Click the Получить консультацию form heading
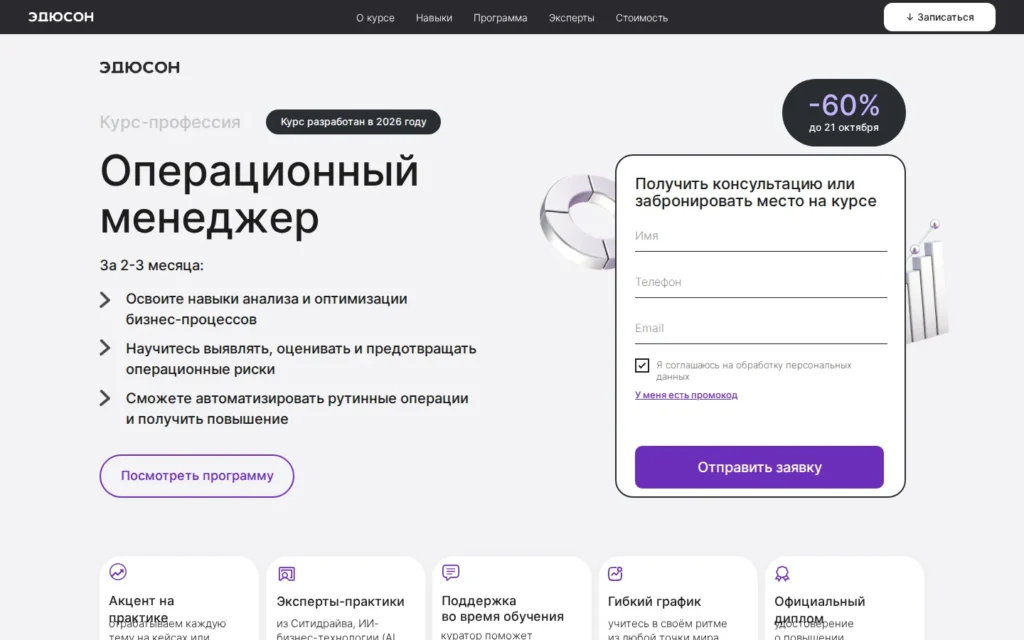Screen dimensions: 1024x640 click(x=756, y=192)
